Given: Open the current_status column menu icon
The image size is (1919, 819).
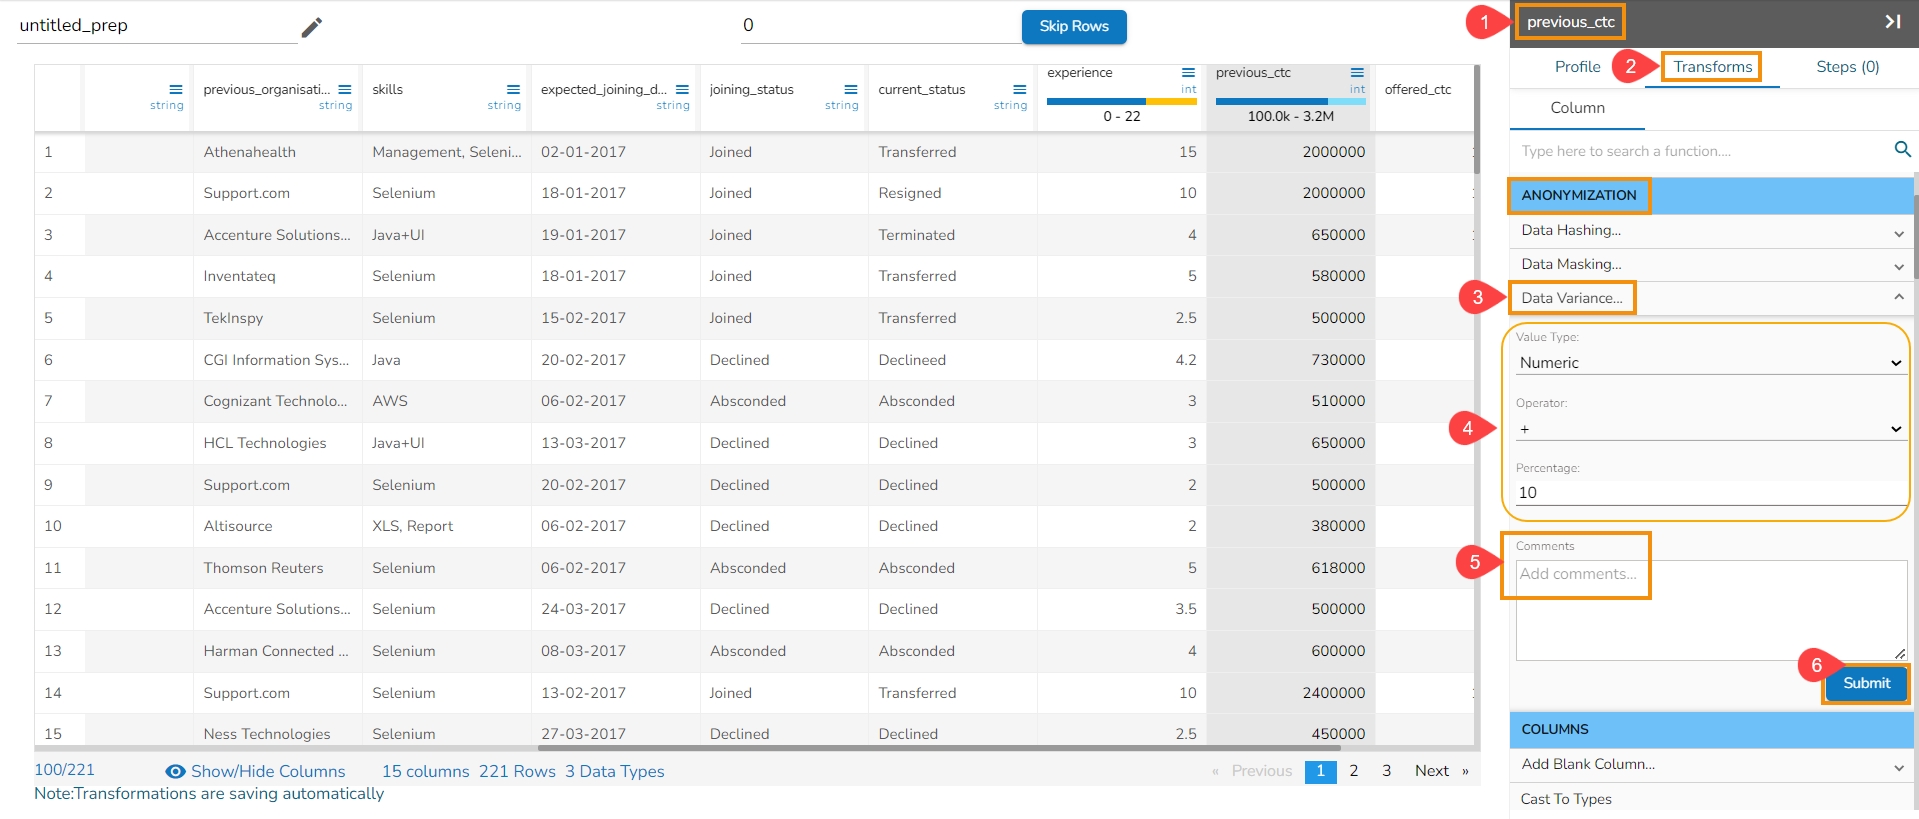Looking at the screenshot, I should pos(1020,89).
